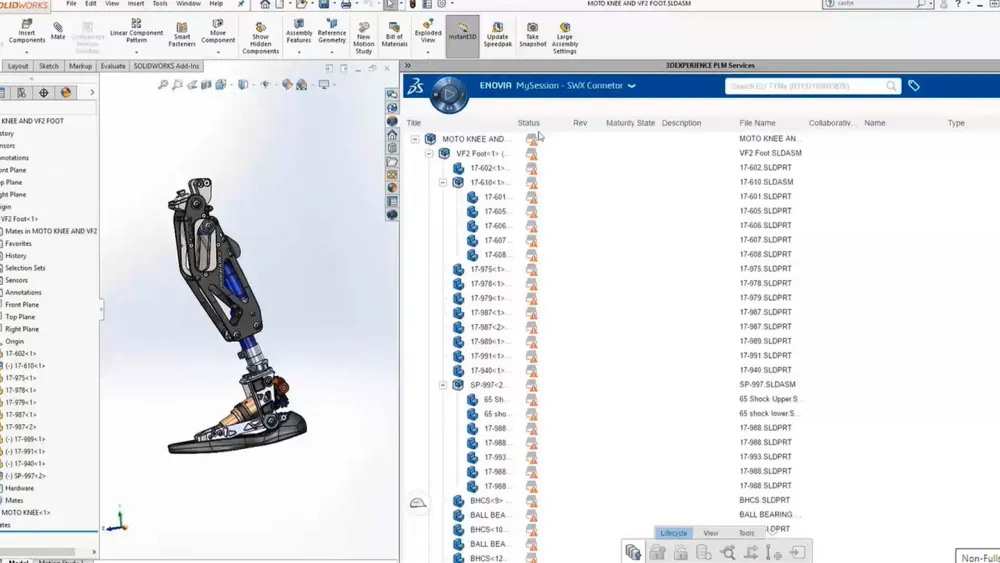This screenshot has width=1000, height=563.
Task: Toggle the Instant3D button
Action: [462, 35]
